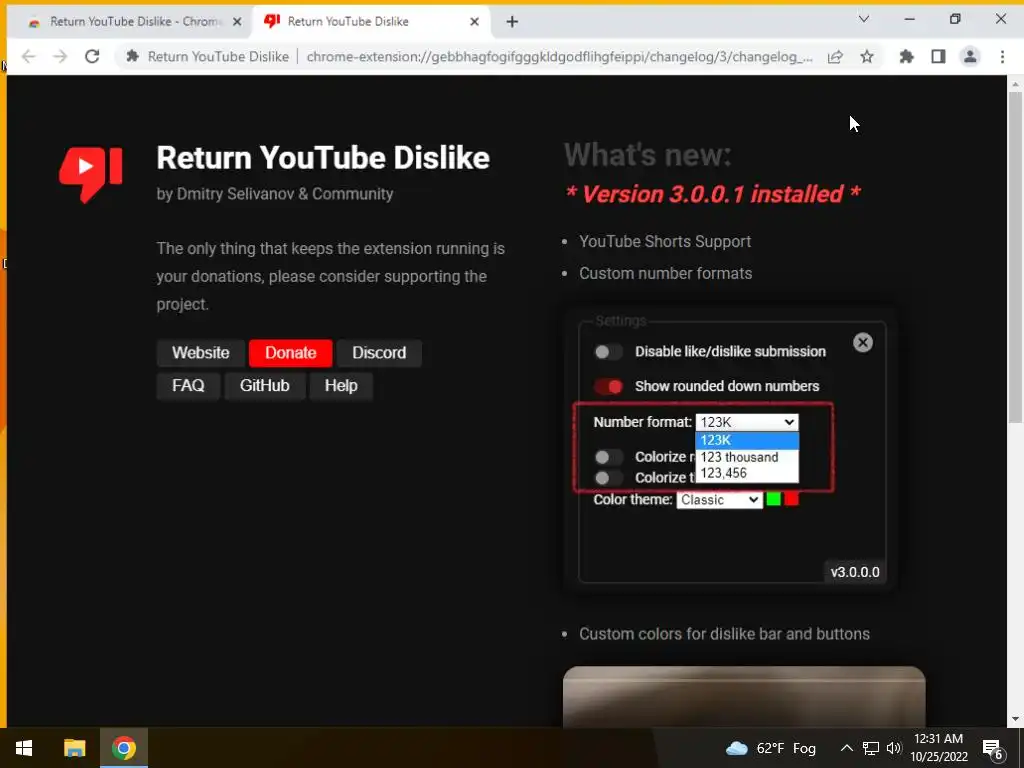Open the FAQ button

pyautogui.click(x=188, y=385)
